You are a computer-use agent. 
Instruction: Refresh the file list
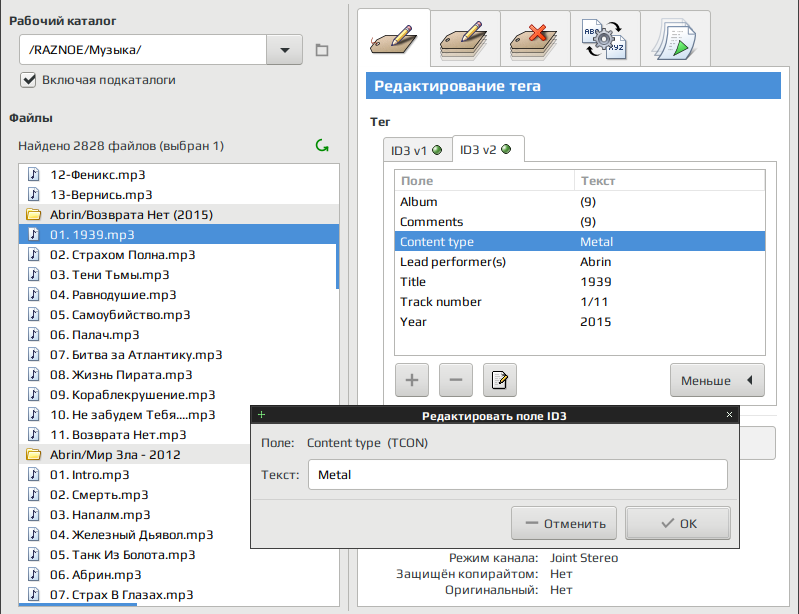pos(322,146)
